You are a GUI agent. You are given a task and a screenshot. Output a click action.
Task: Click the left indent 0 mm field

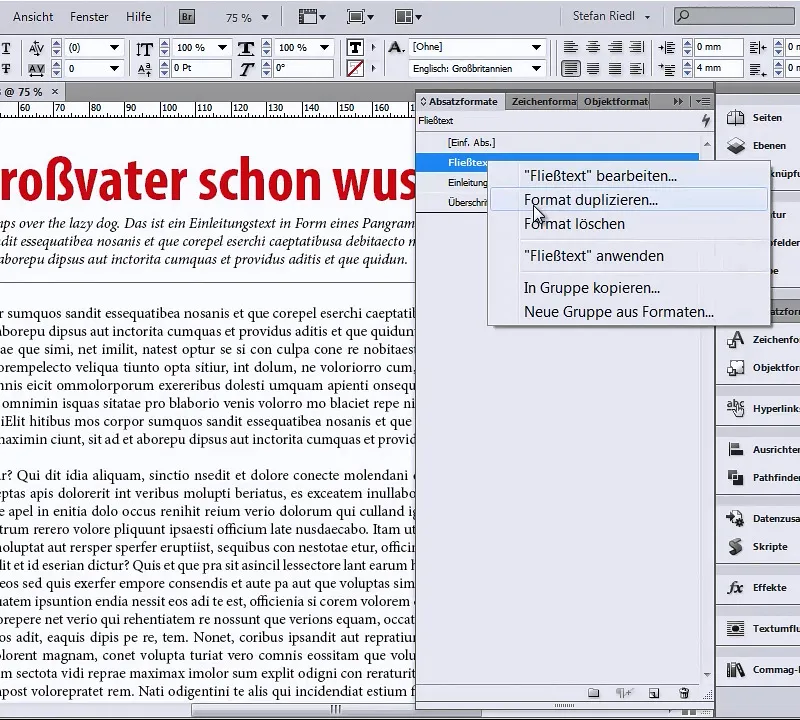(x=717, y=47)
